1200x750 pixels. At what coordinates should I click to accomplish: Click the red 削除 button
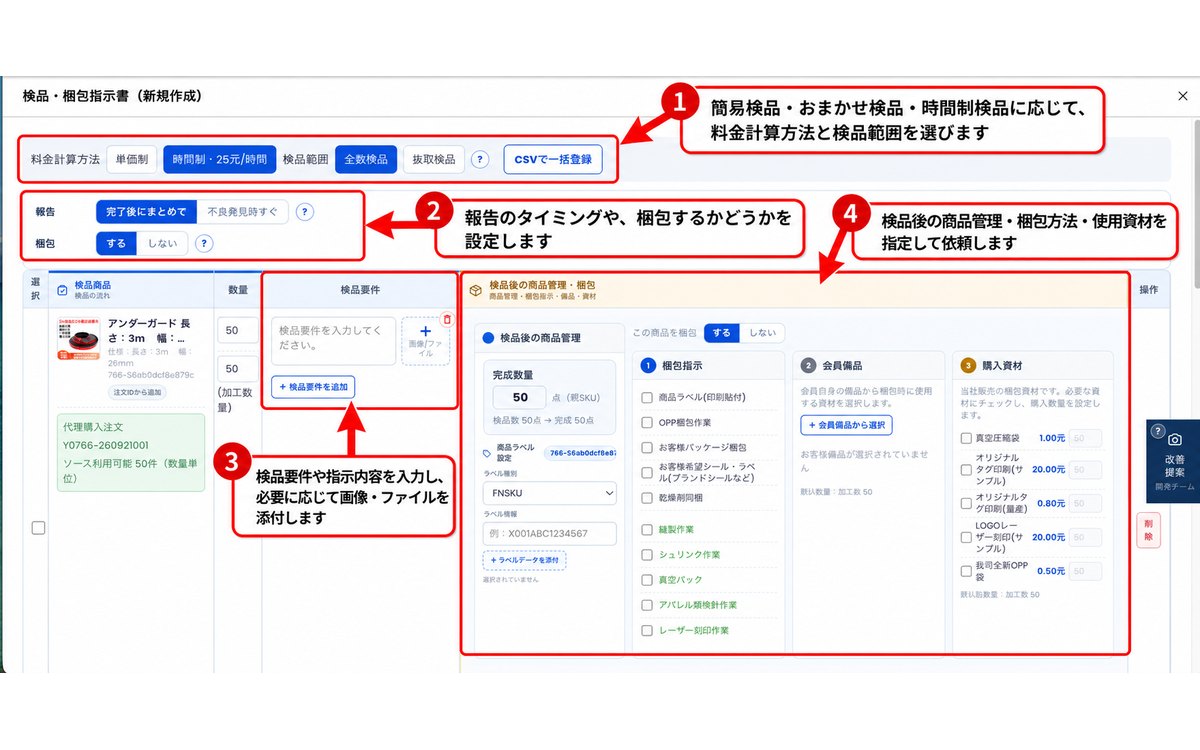coord(1149,529)
